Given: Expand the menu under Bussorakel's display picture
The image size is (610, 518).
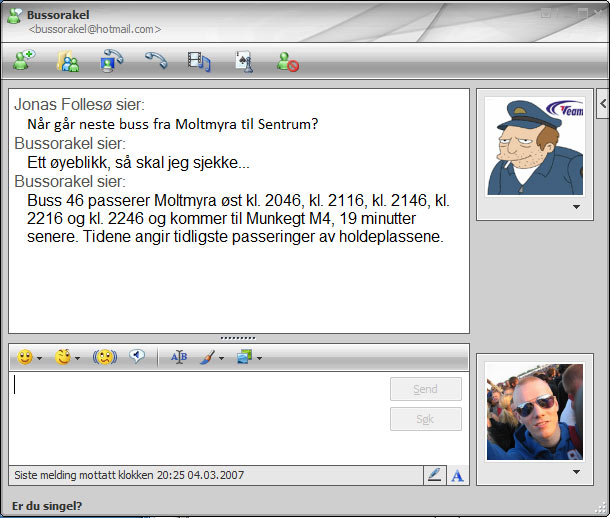Looking at the screenshot, I should 577,207.
